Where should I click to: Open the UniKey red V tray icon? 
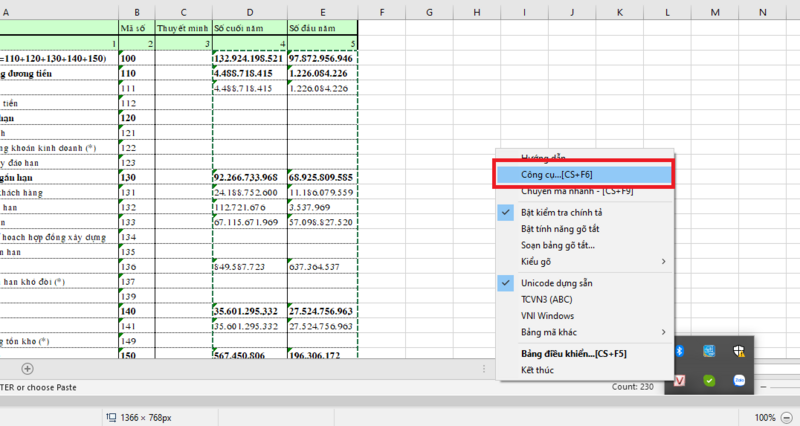coord(680,380)
